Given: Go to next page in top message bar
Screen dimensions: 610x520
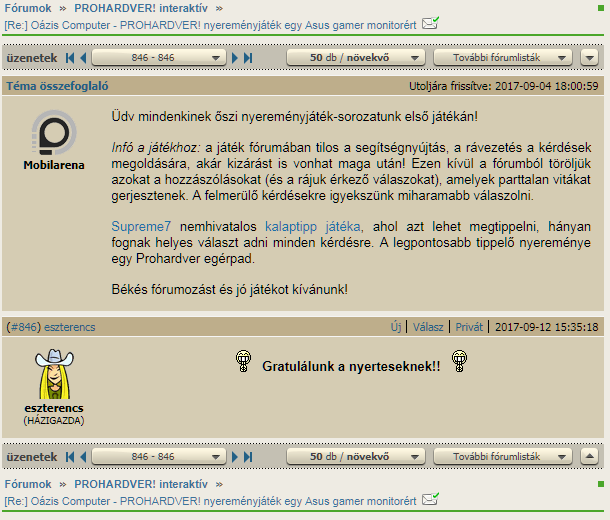Looking at the screenshot, I should click(235, 58).
